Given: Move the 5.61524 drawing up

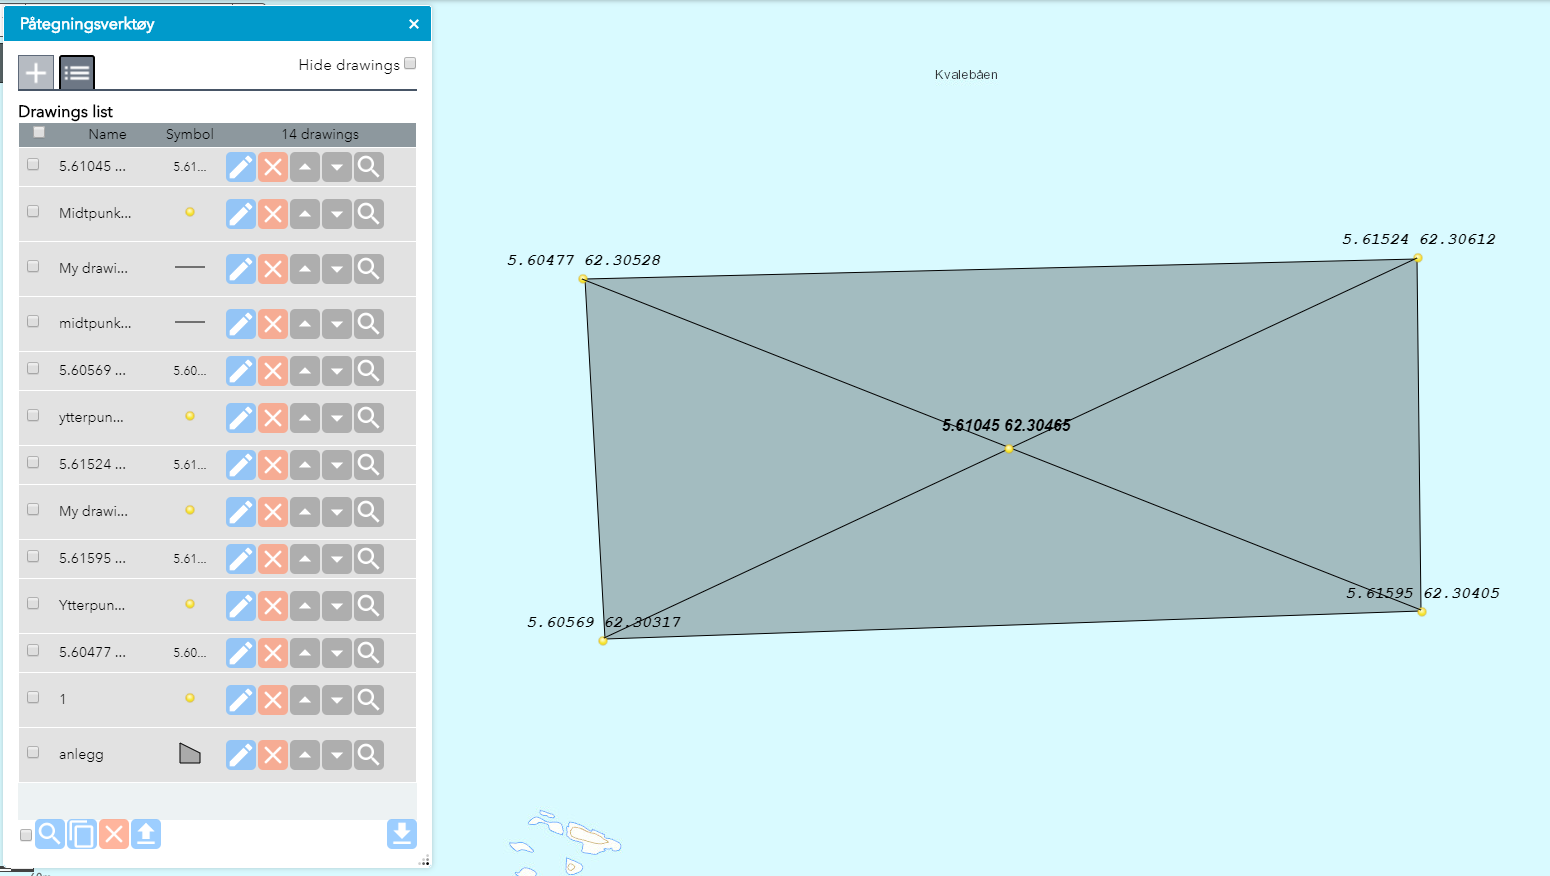Looking at the screenshot, I should 305,465.
